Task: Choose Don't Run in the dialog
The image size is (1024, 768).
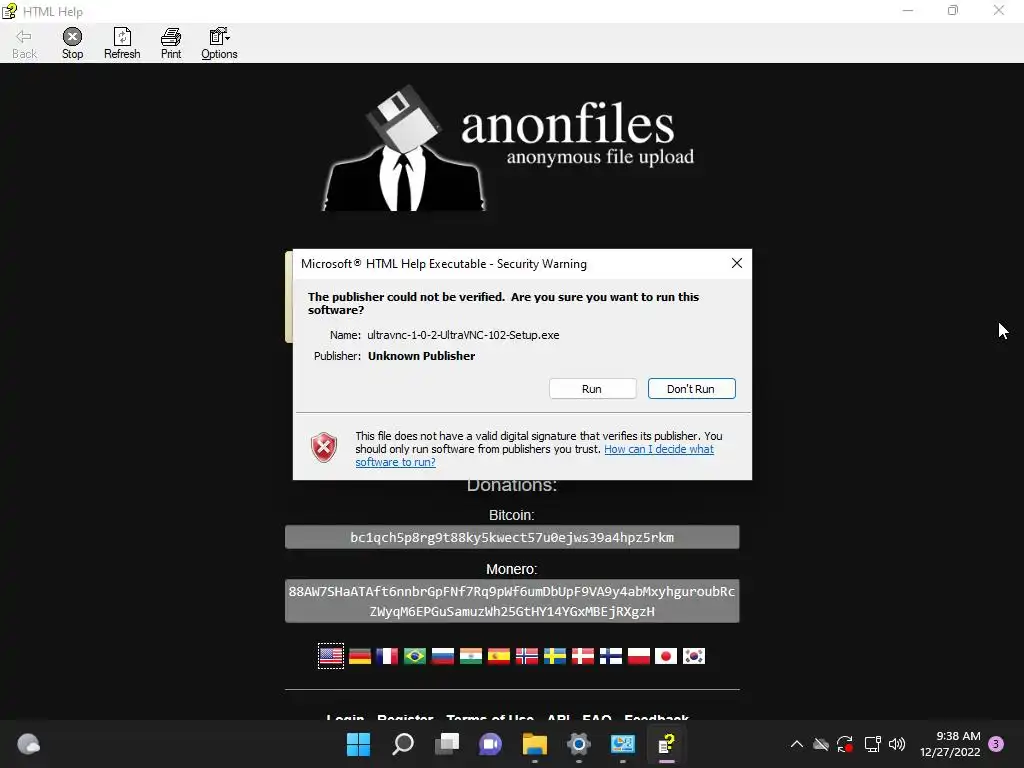Action: (x=691, y=389)
